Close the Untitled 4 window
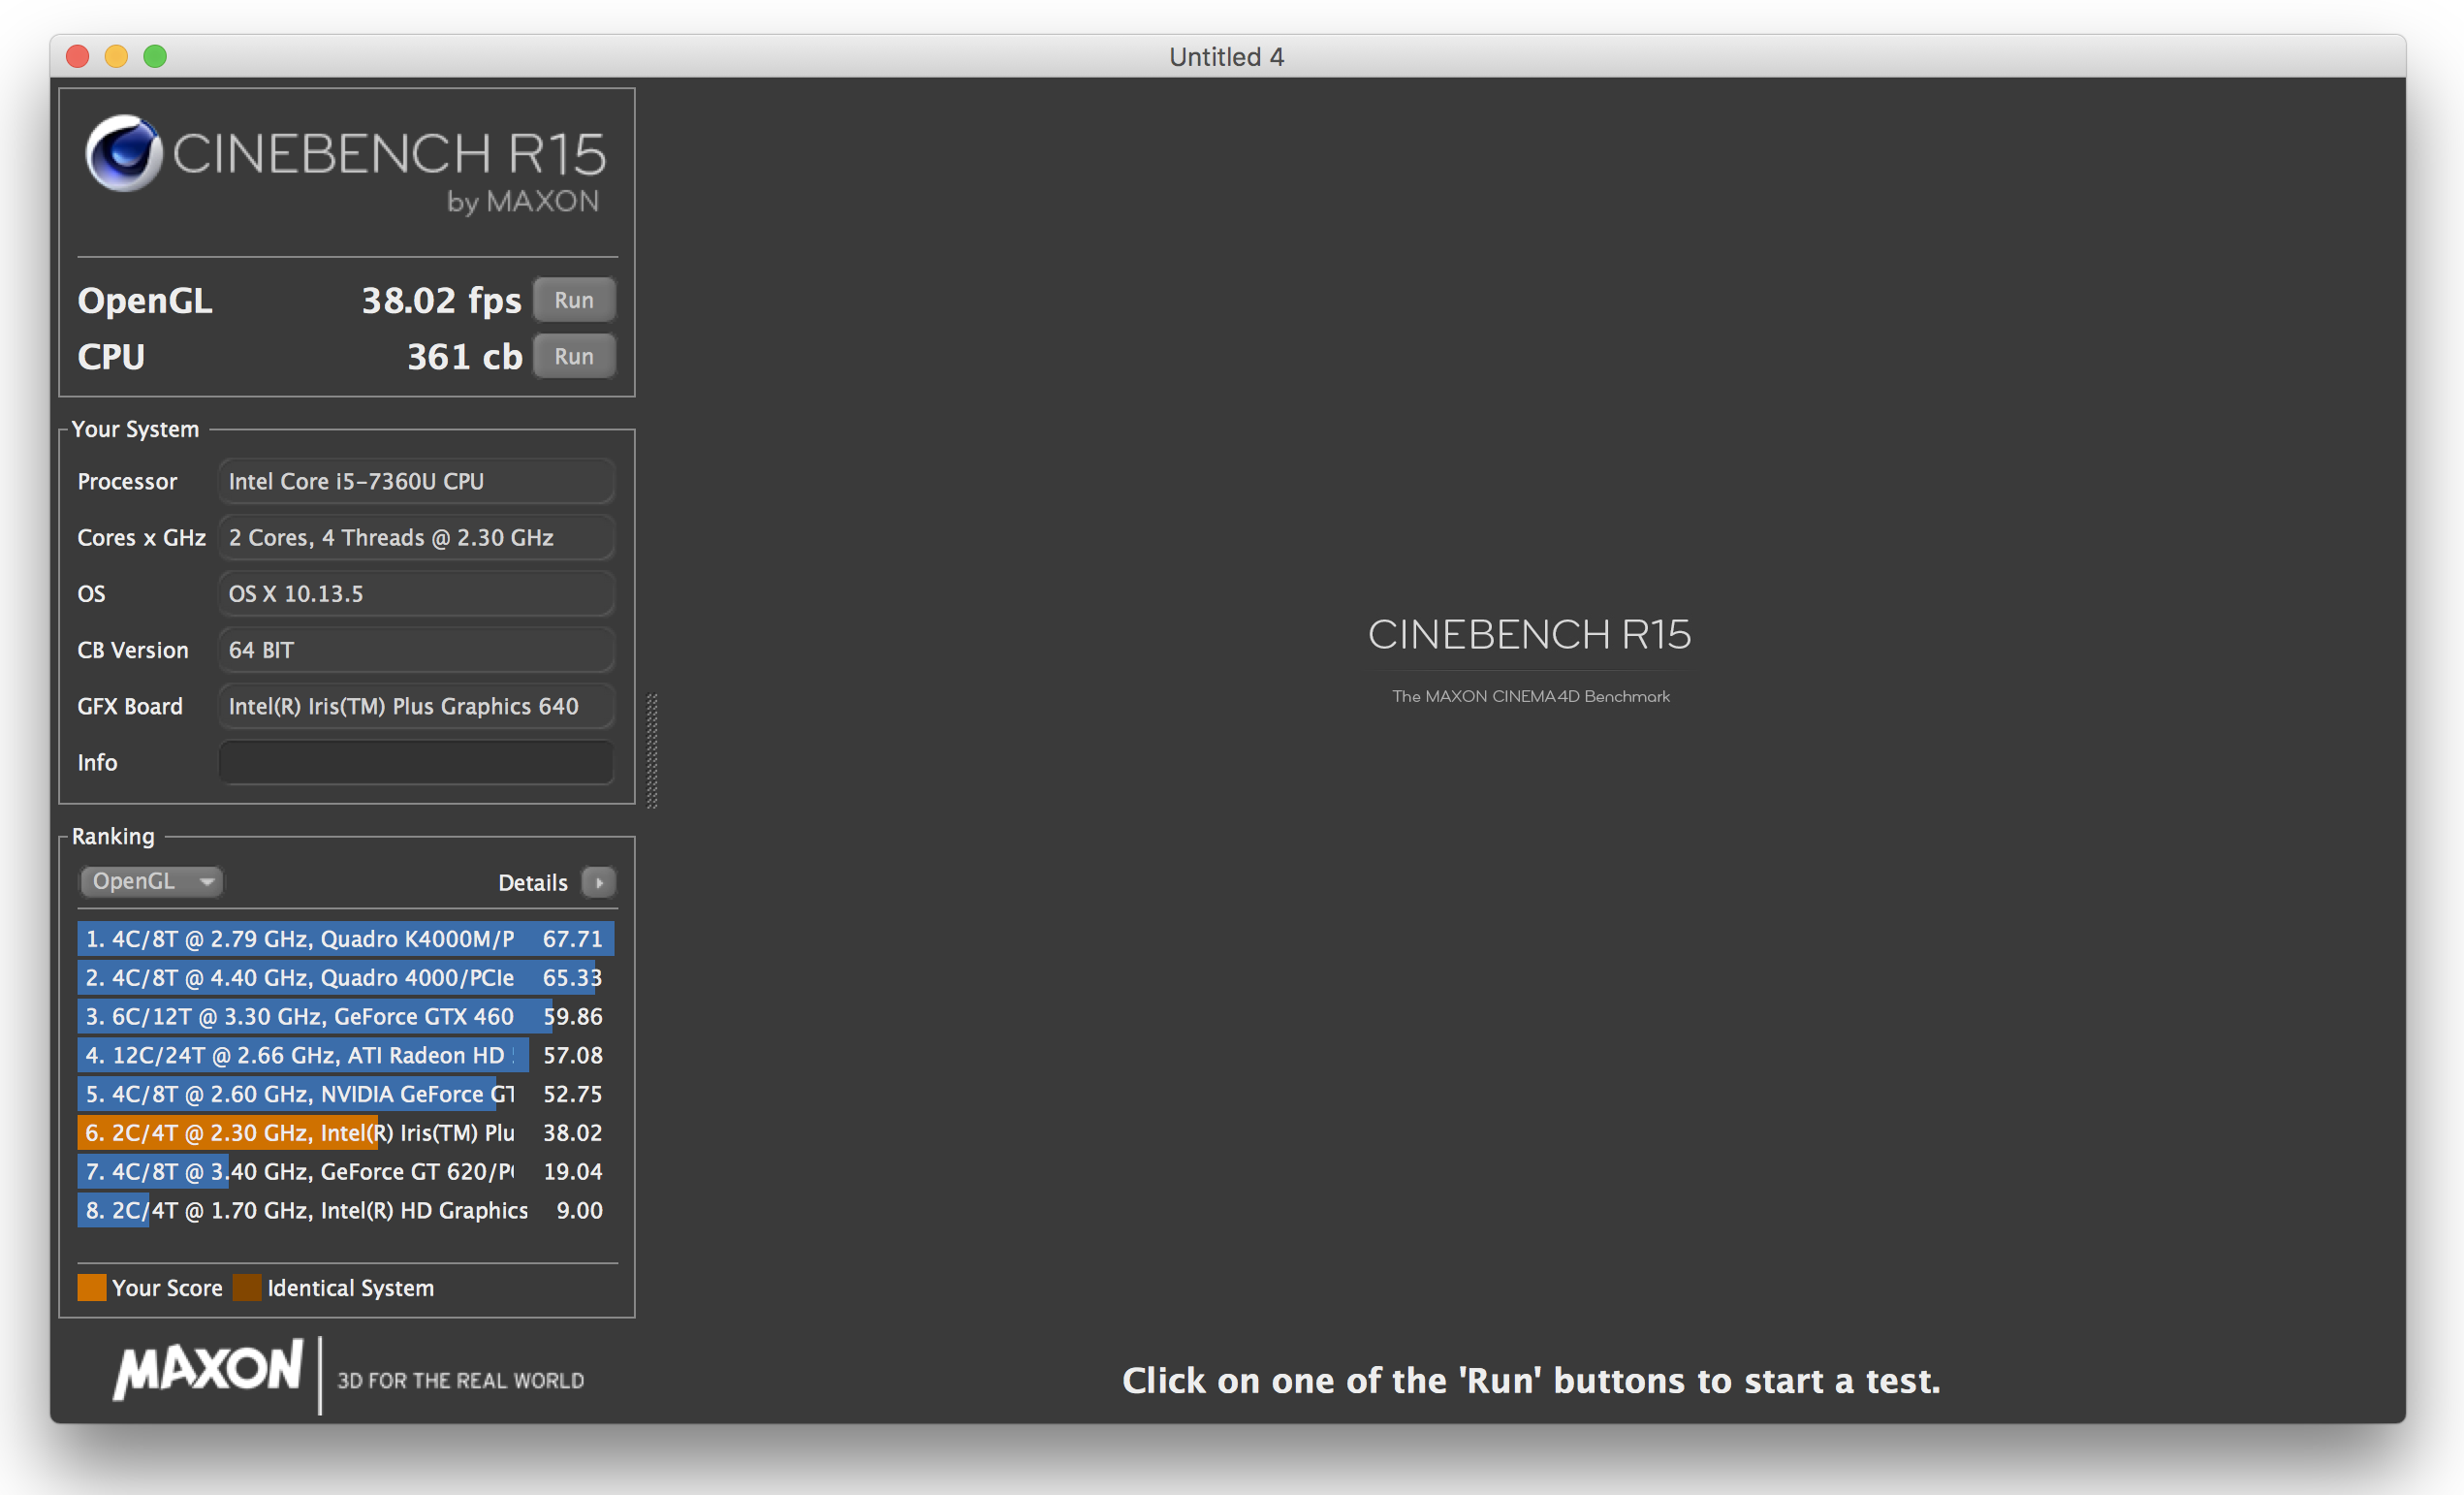The width and height of the screenshot is (2464, 1495). (78, 56)
